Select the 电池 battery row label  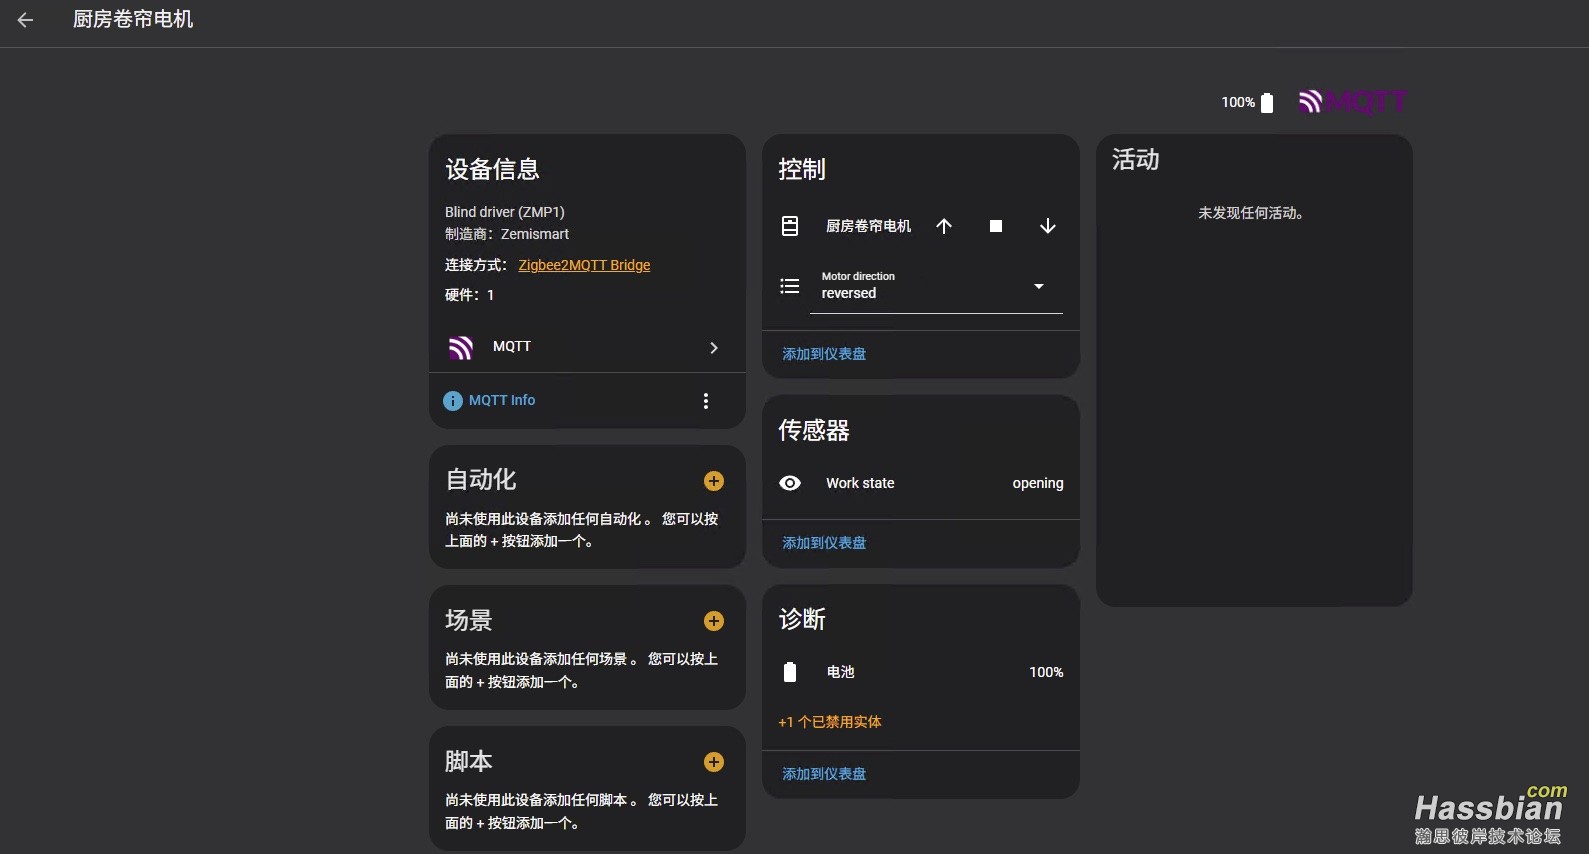point(840,672)
